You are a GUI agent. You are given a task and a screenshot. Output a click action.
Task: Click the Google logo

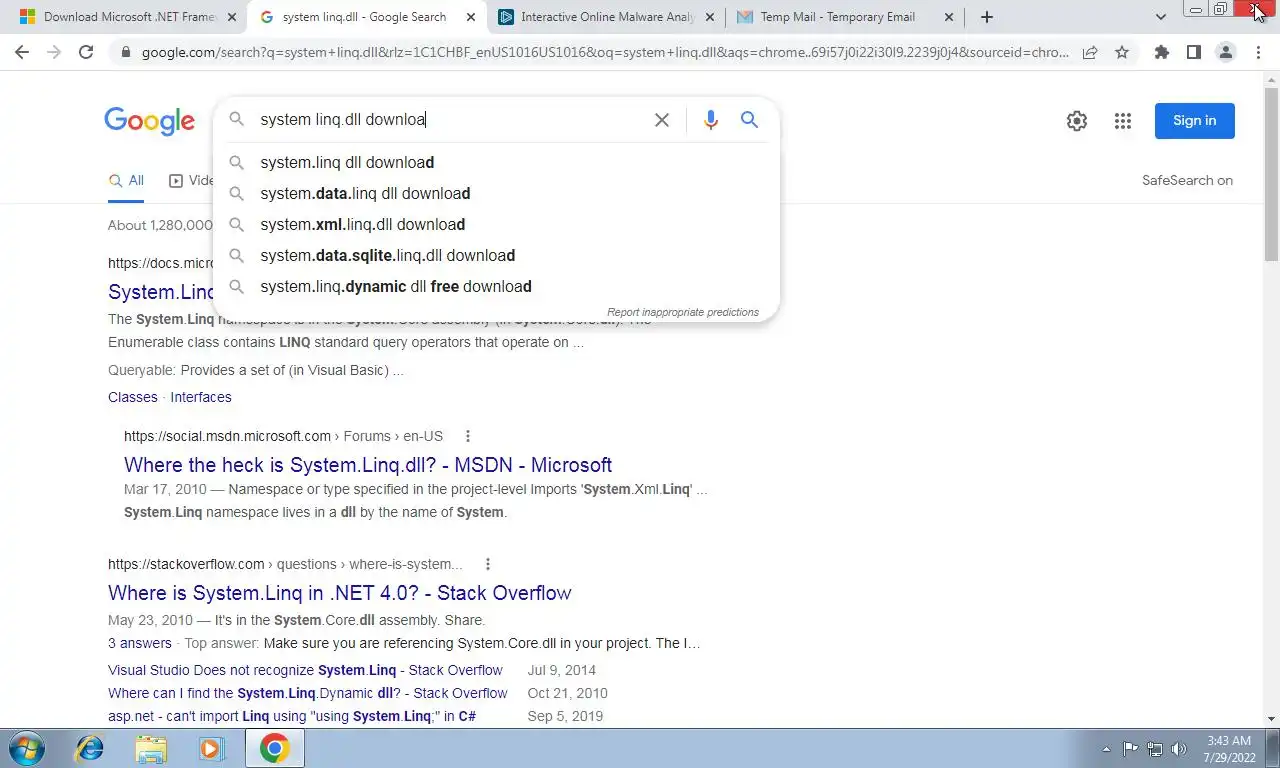(150, 121)
